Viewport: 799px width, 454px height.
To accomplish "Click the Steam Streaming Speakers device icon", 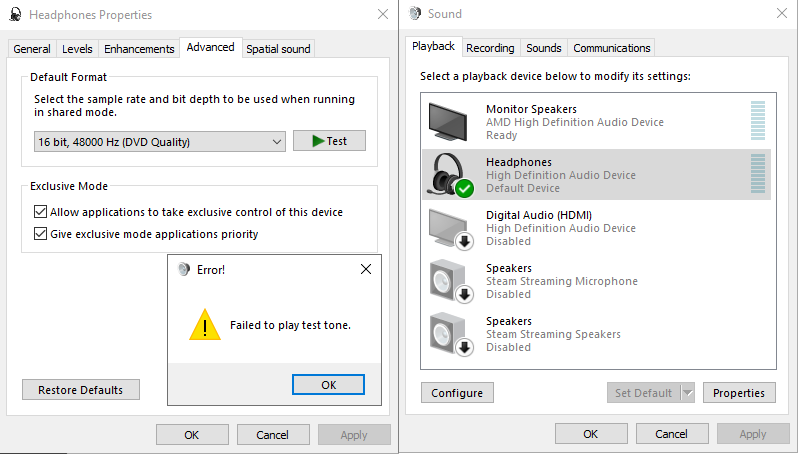I will pos(450,335).
